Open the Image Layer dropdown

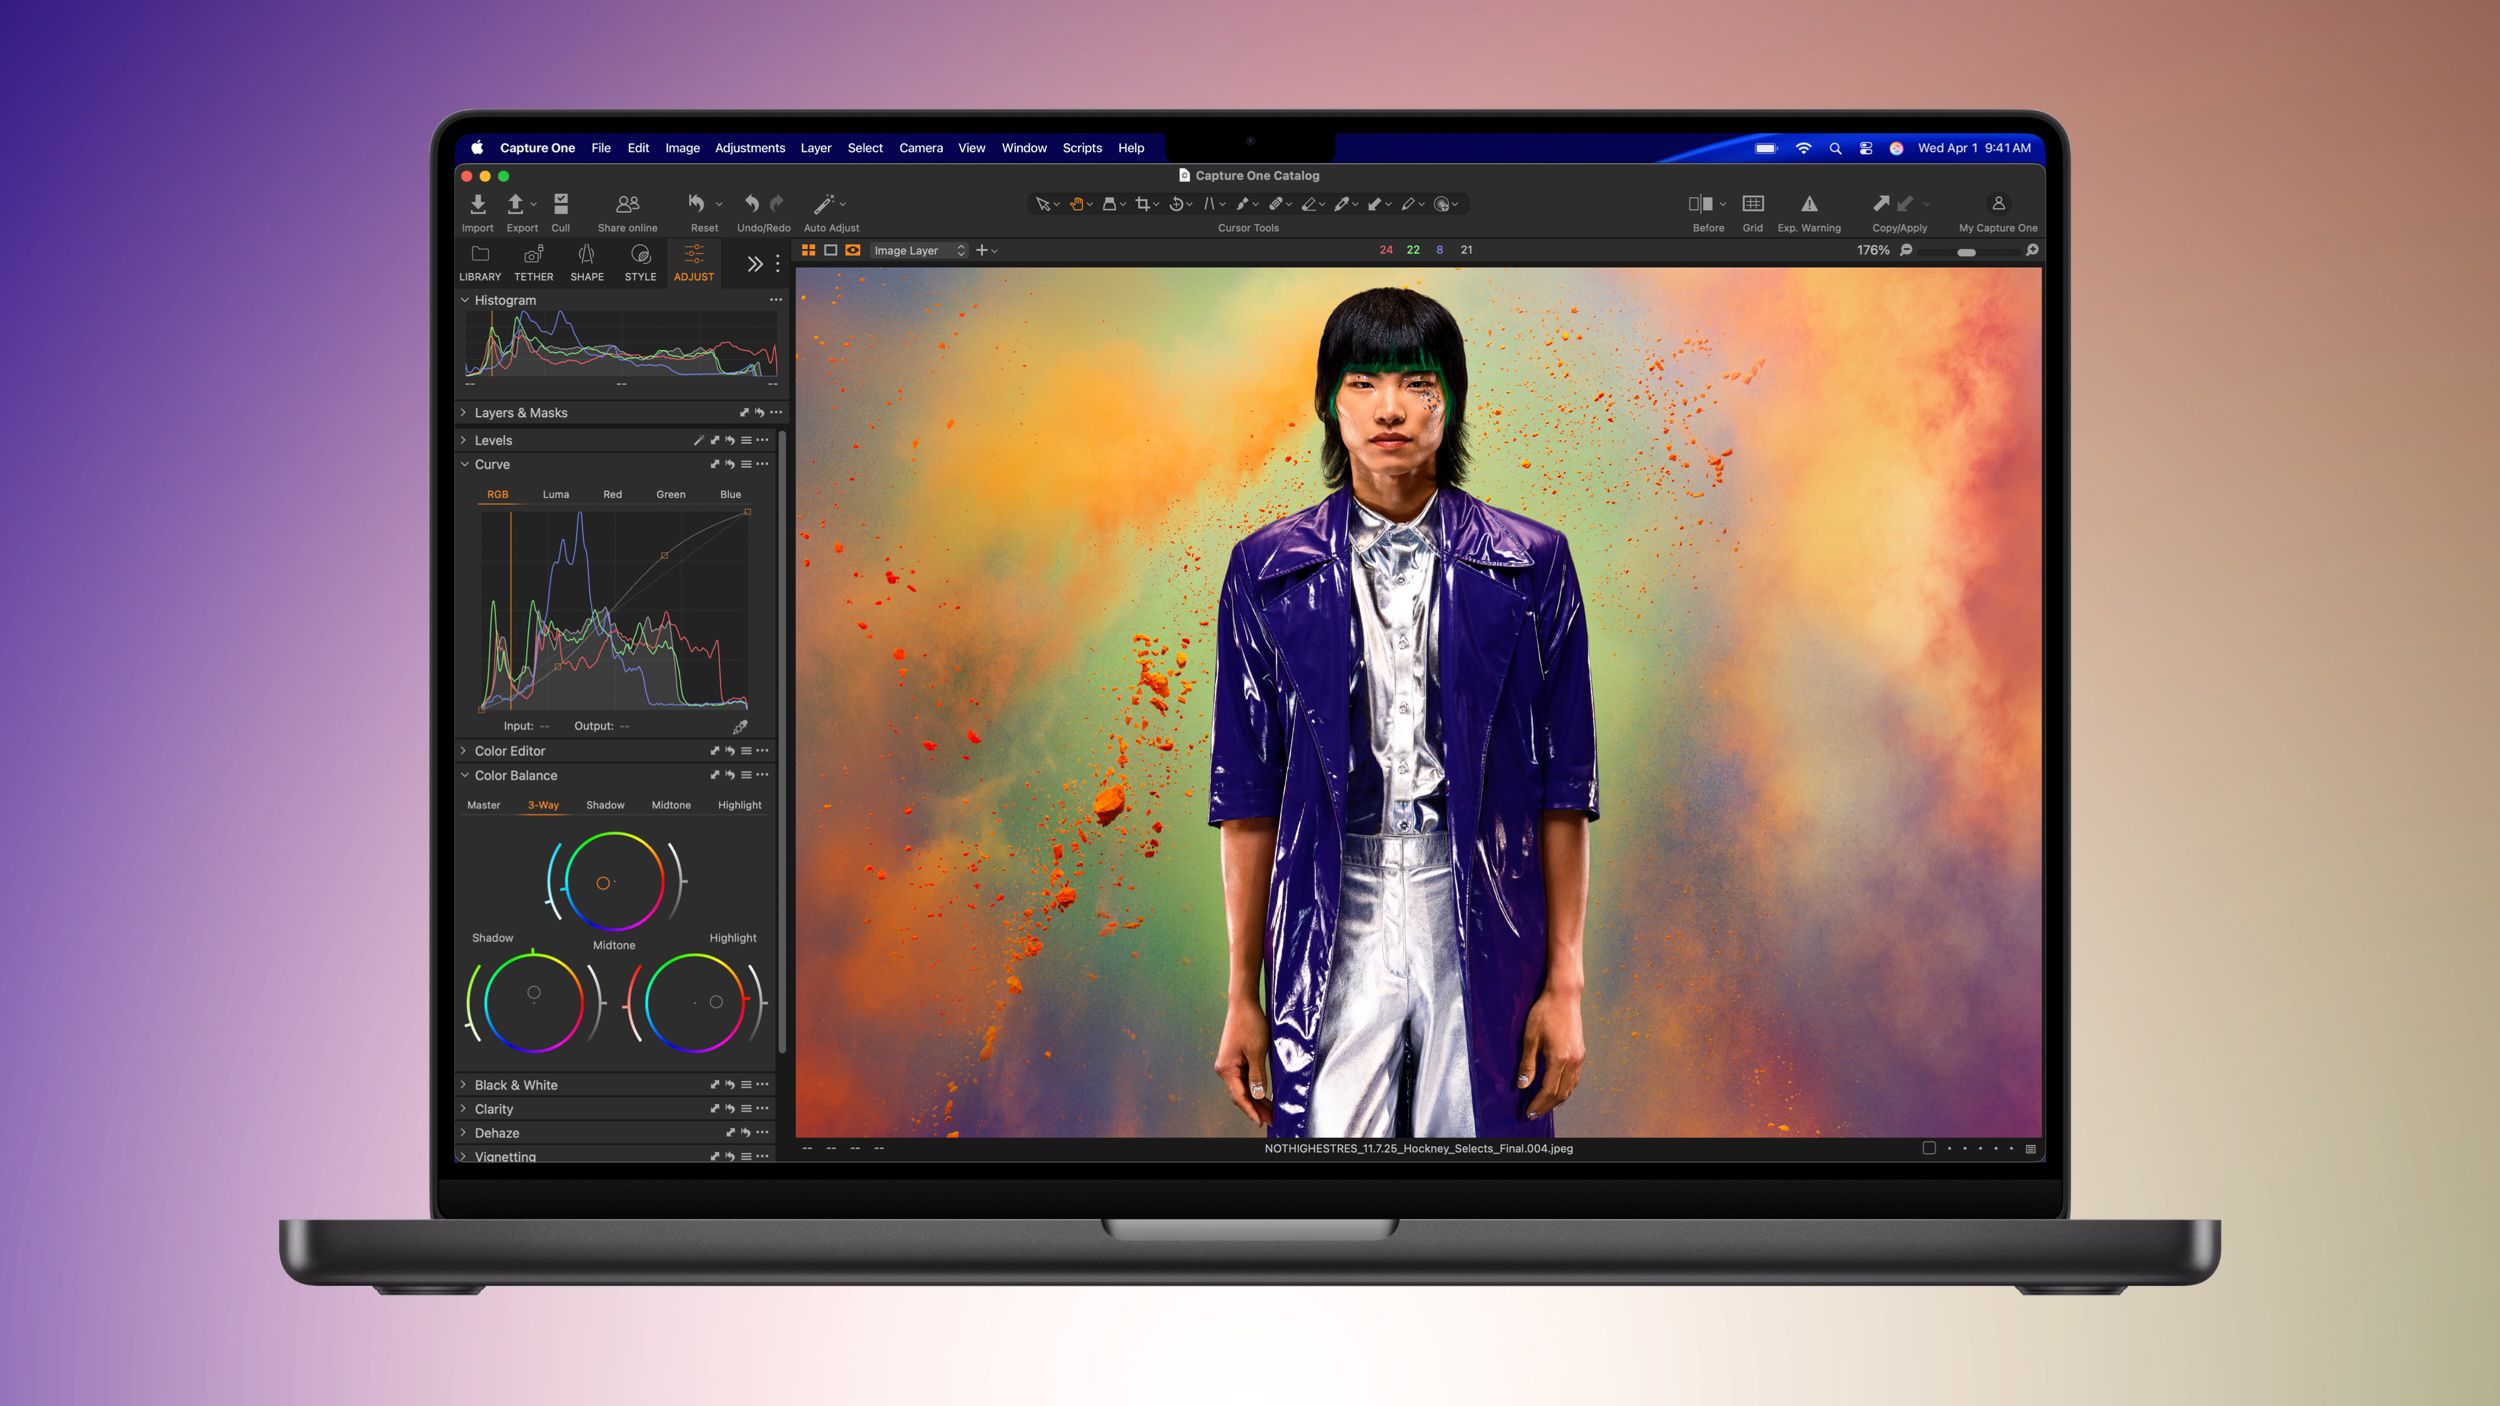pos(917,250)
